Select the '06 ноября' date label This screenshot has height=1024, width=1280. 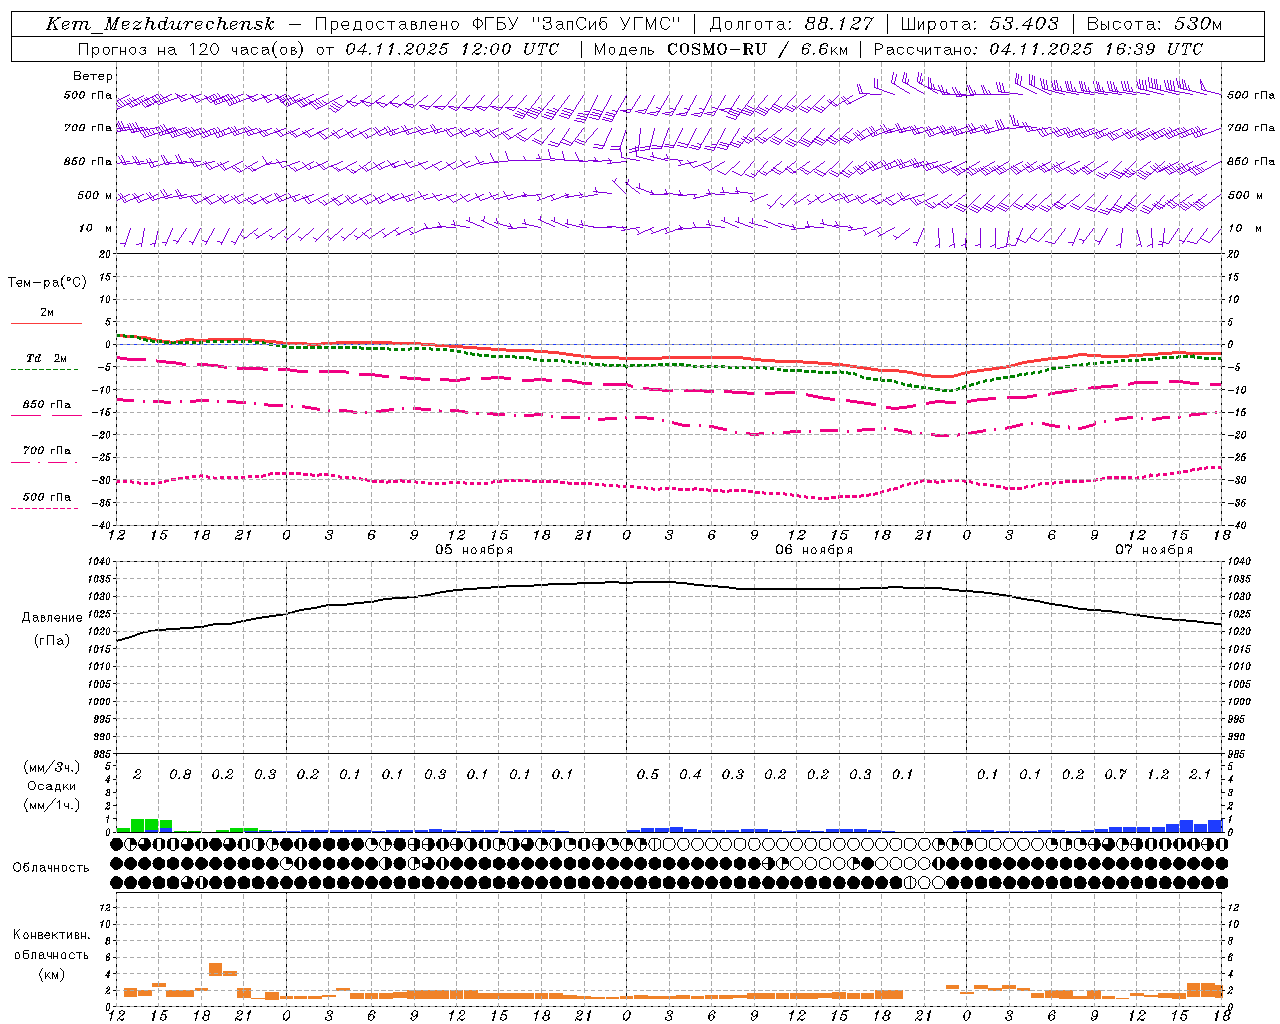click(814, 550)
